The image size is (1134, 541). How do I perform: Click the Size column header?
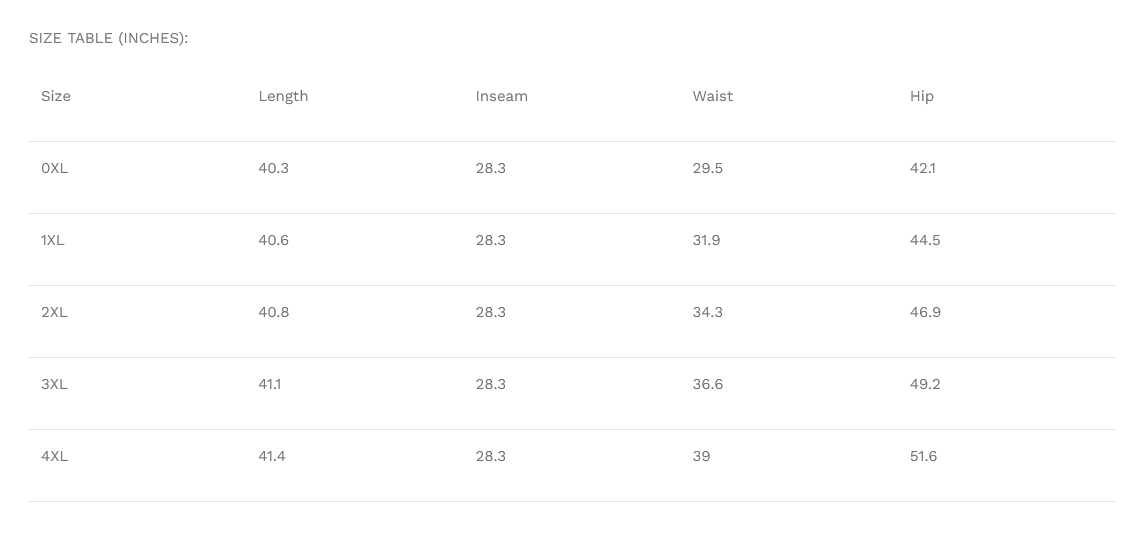click(56, 96)
